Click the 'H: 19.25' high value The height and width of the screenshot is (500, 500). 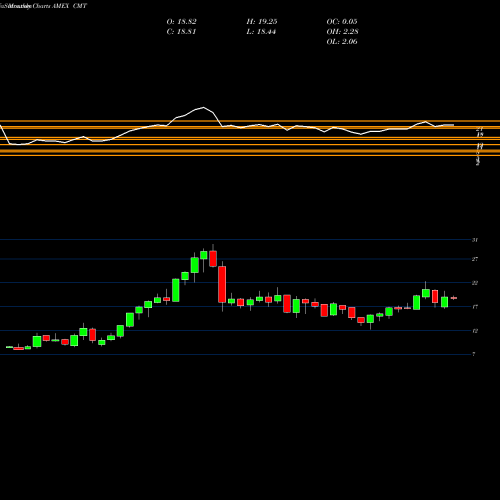pyautogui.click(x=262, y=22)
